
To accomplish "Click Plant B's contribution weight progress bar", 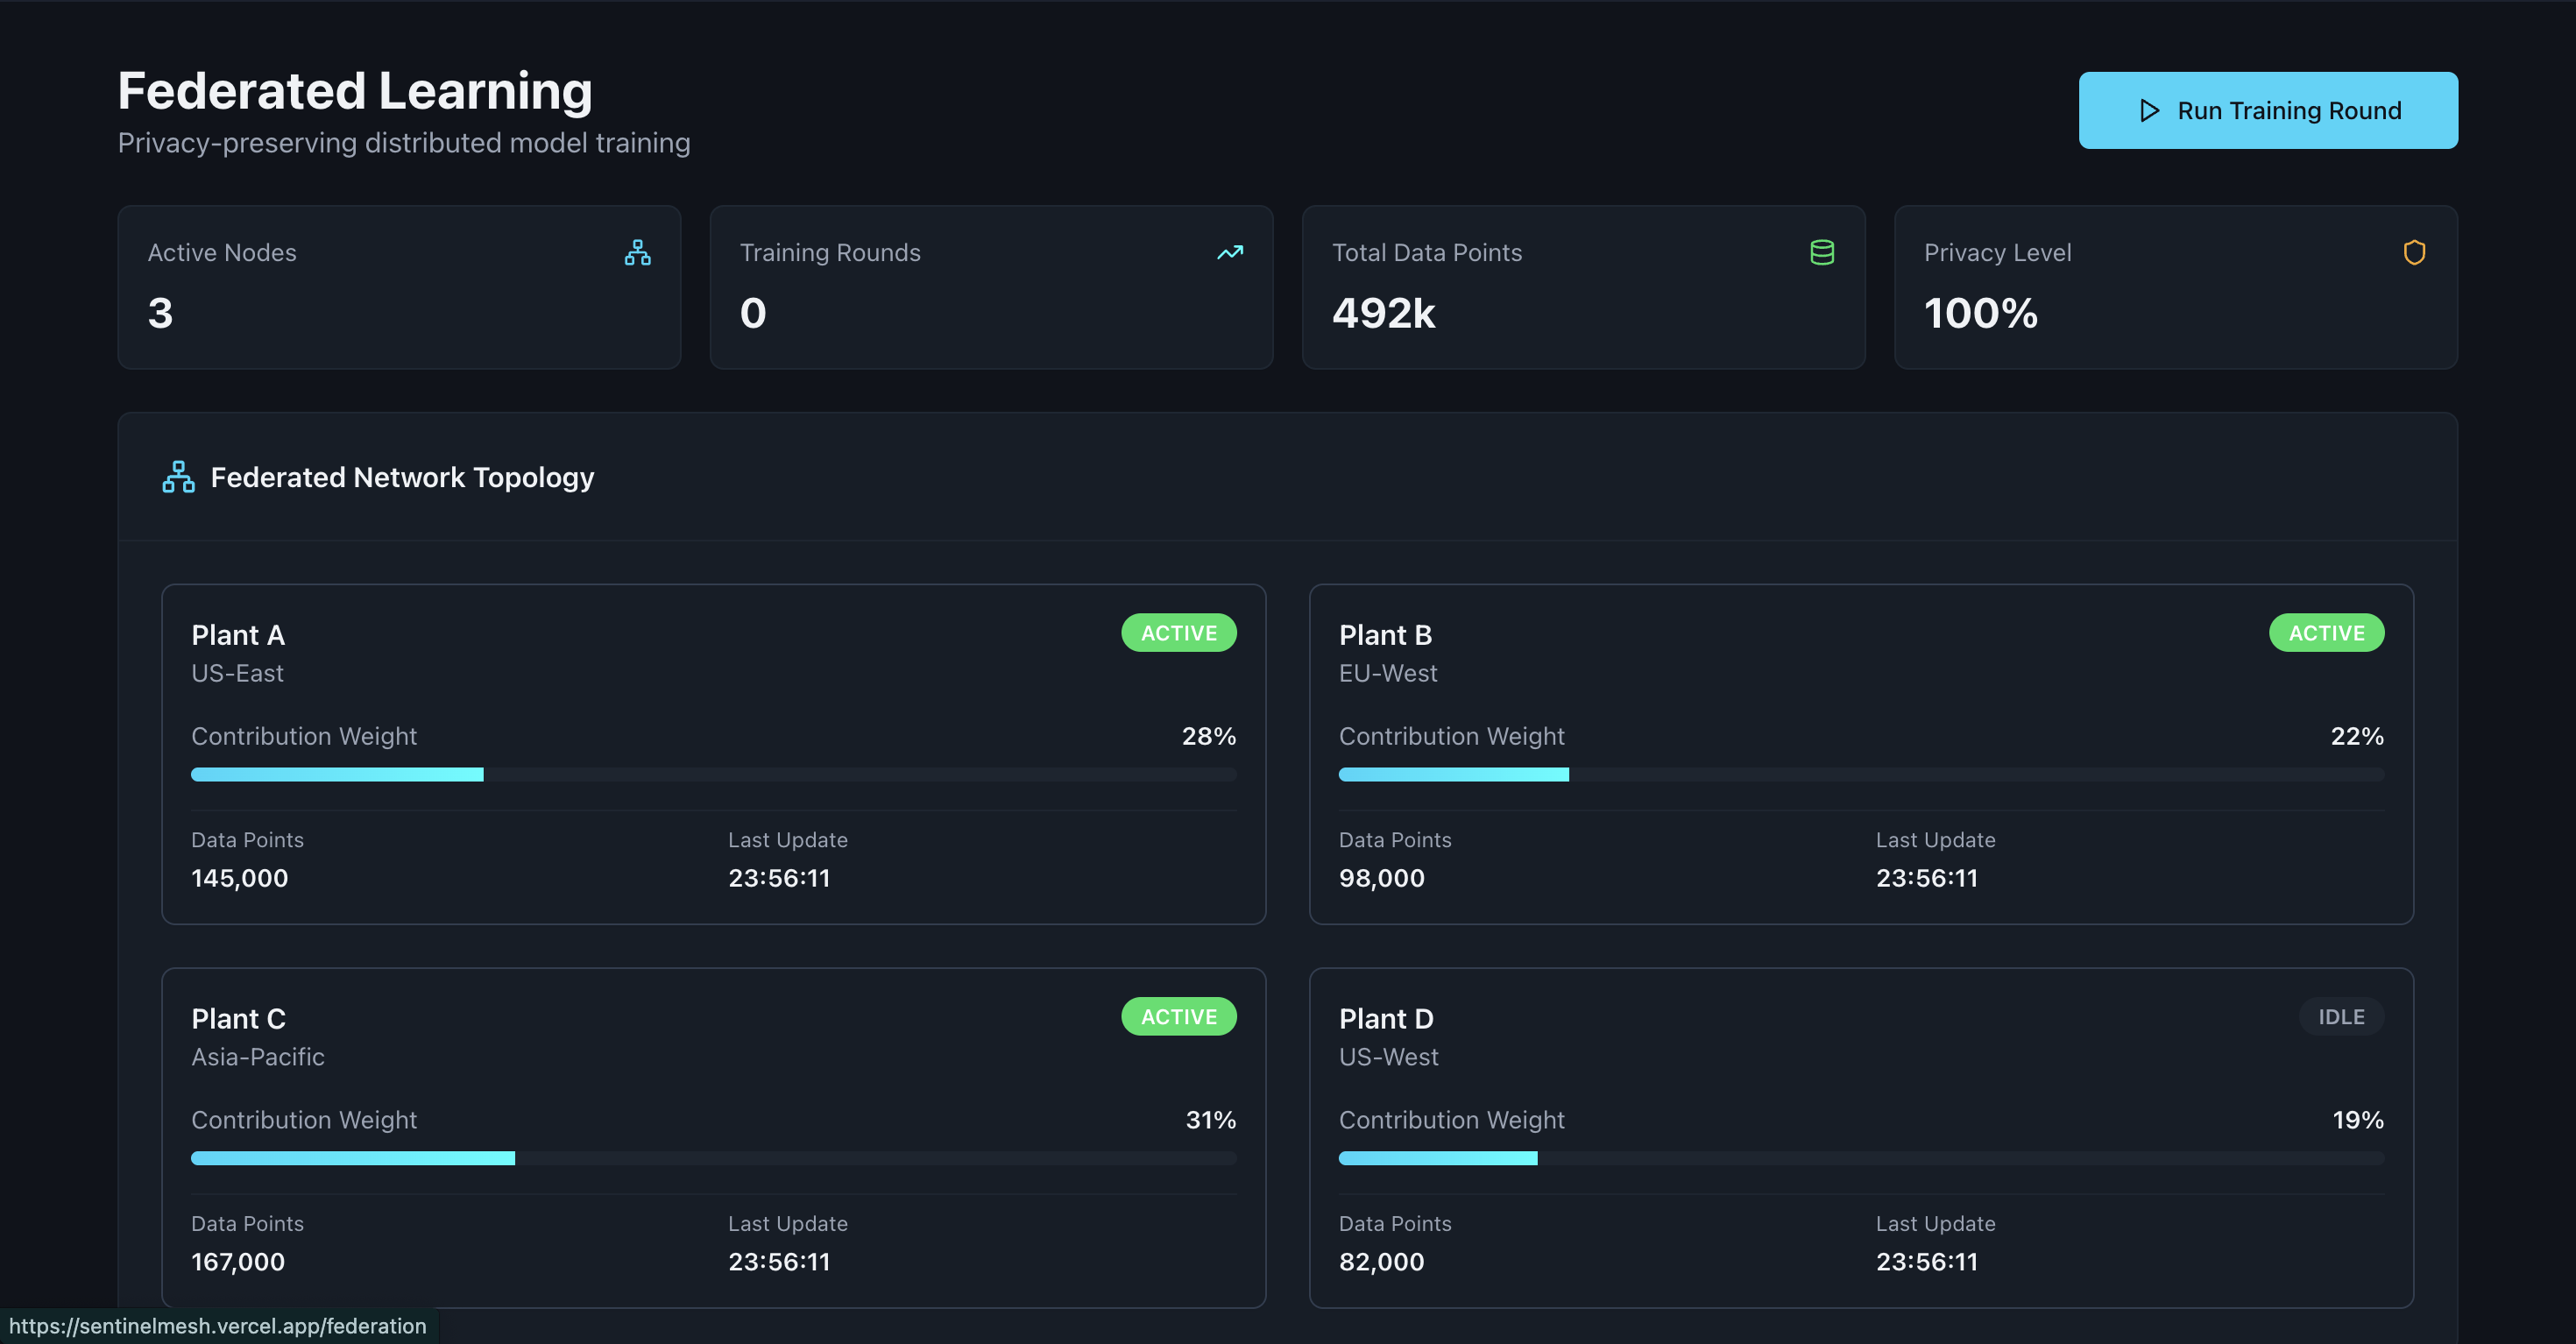I will point(1860,774).
